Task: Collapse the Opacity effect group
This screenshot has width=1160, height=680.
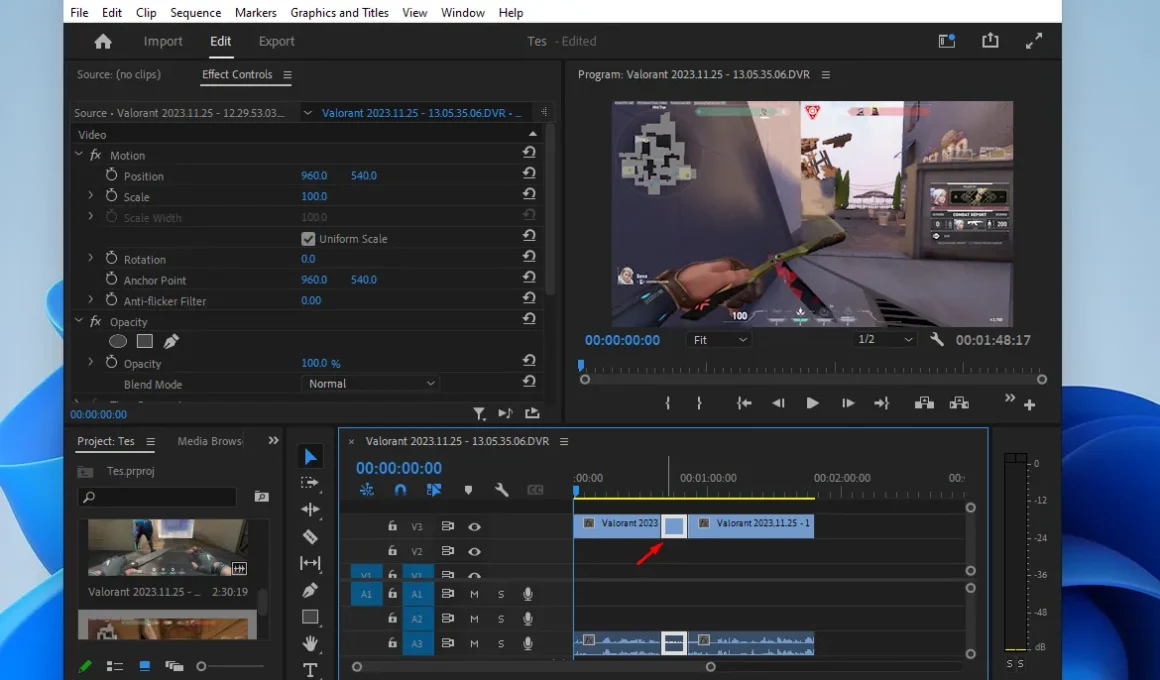Action: coord(79,321)
